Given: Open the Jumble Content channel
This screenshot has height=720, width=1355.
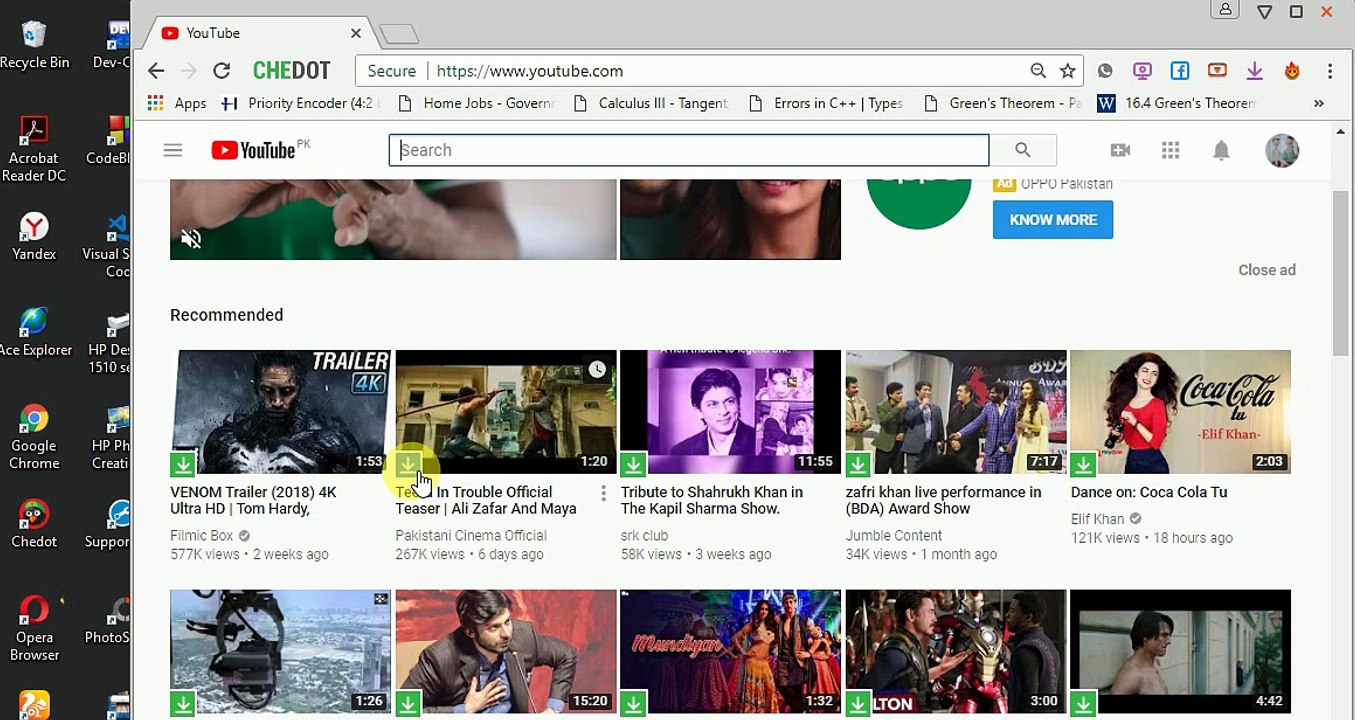Looking at the screenshot, I should pos(894,536).
